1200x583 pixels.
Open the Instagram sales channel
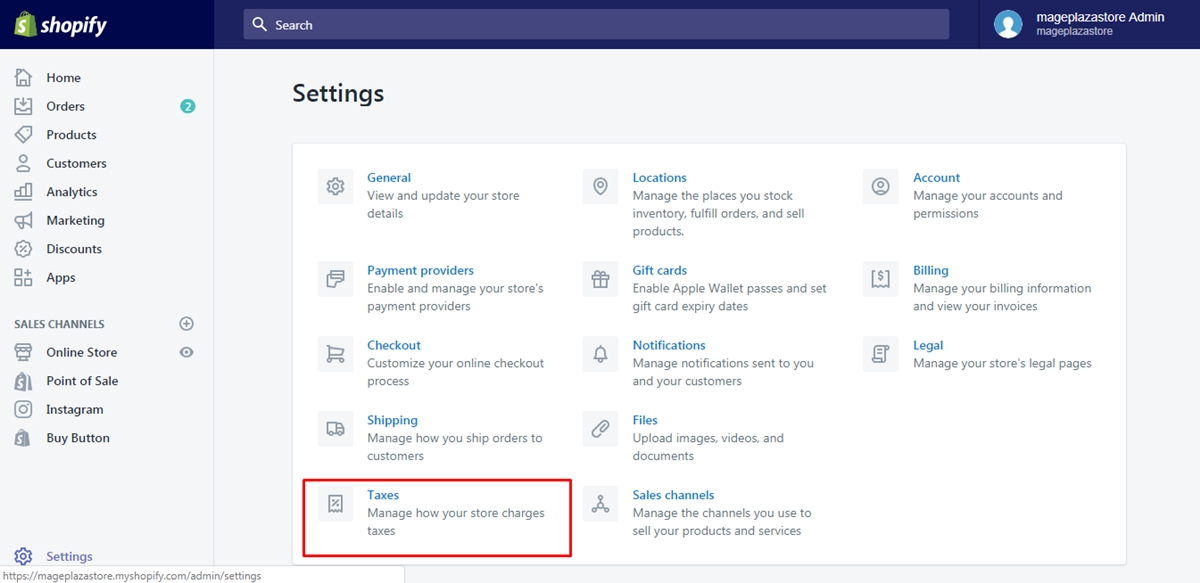[74, 409]
